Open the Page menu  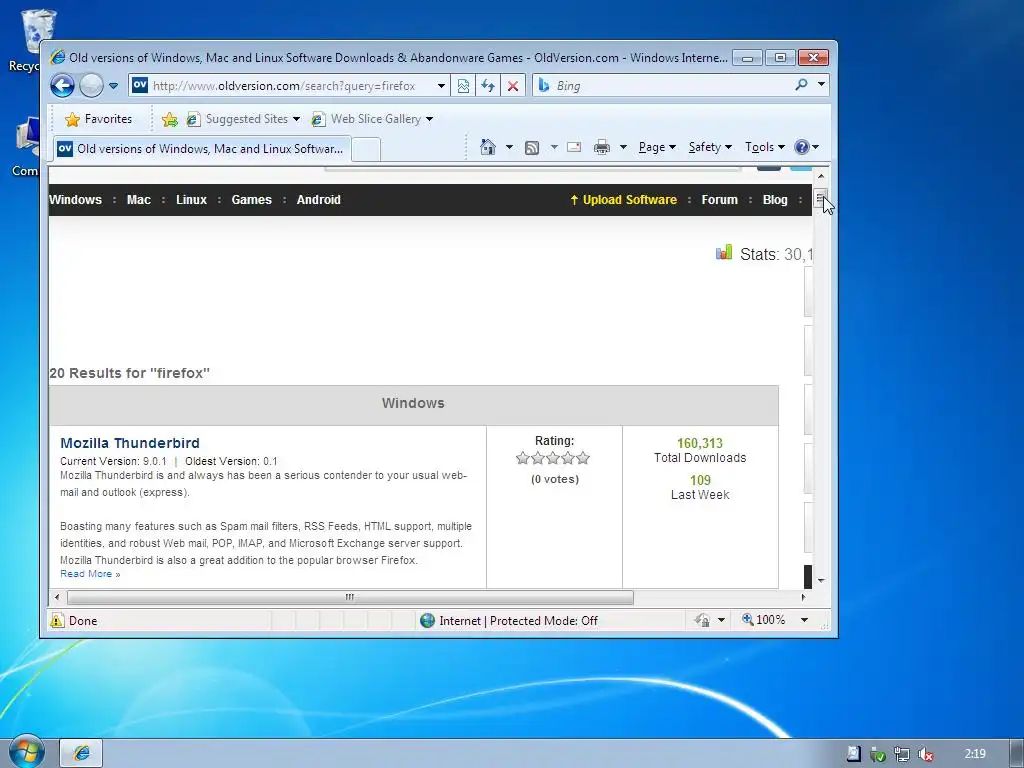click(657, 147)
